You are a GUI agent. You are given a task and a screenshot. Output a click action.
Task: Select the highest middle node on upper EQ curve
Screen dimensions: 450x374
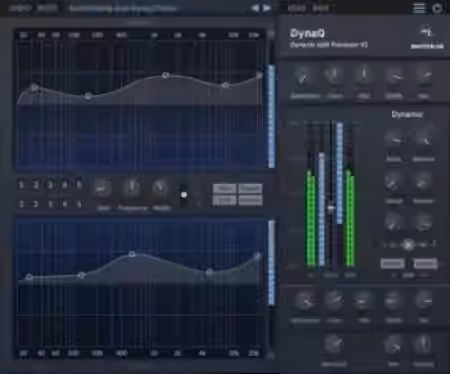click(165, 75)
